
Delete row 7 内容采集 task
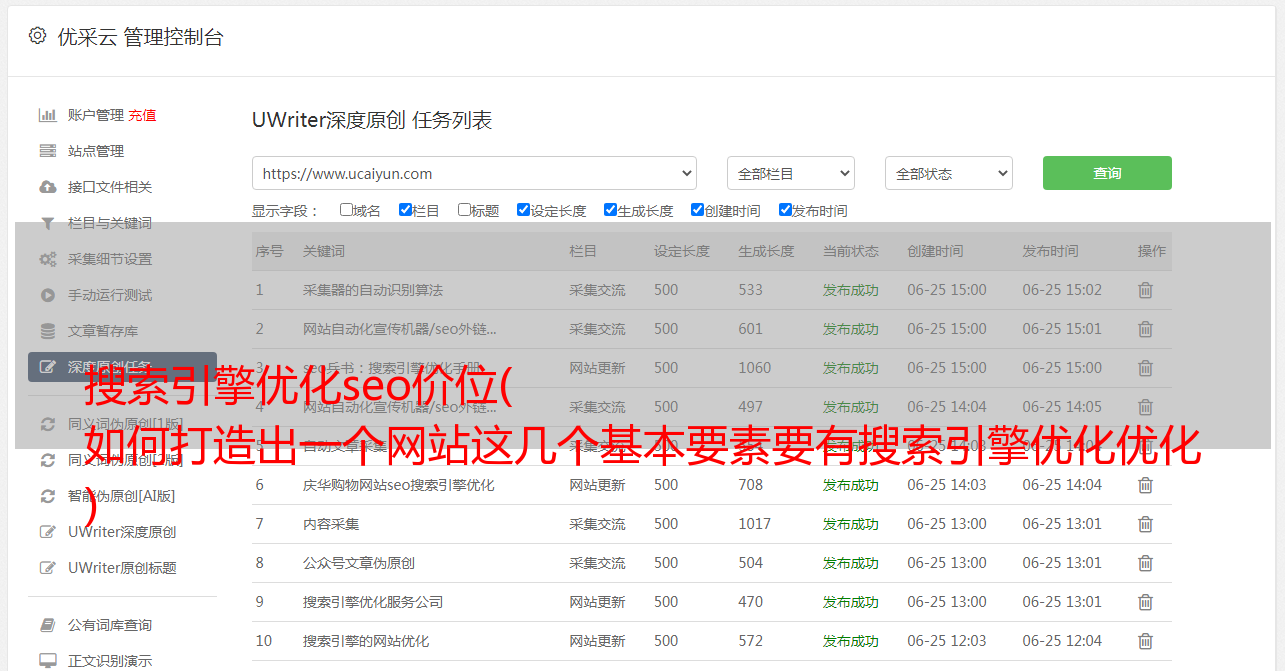1145,524
